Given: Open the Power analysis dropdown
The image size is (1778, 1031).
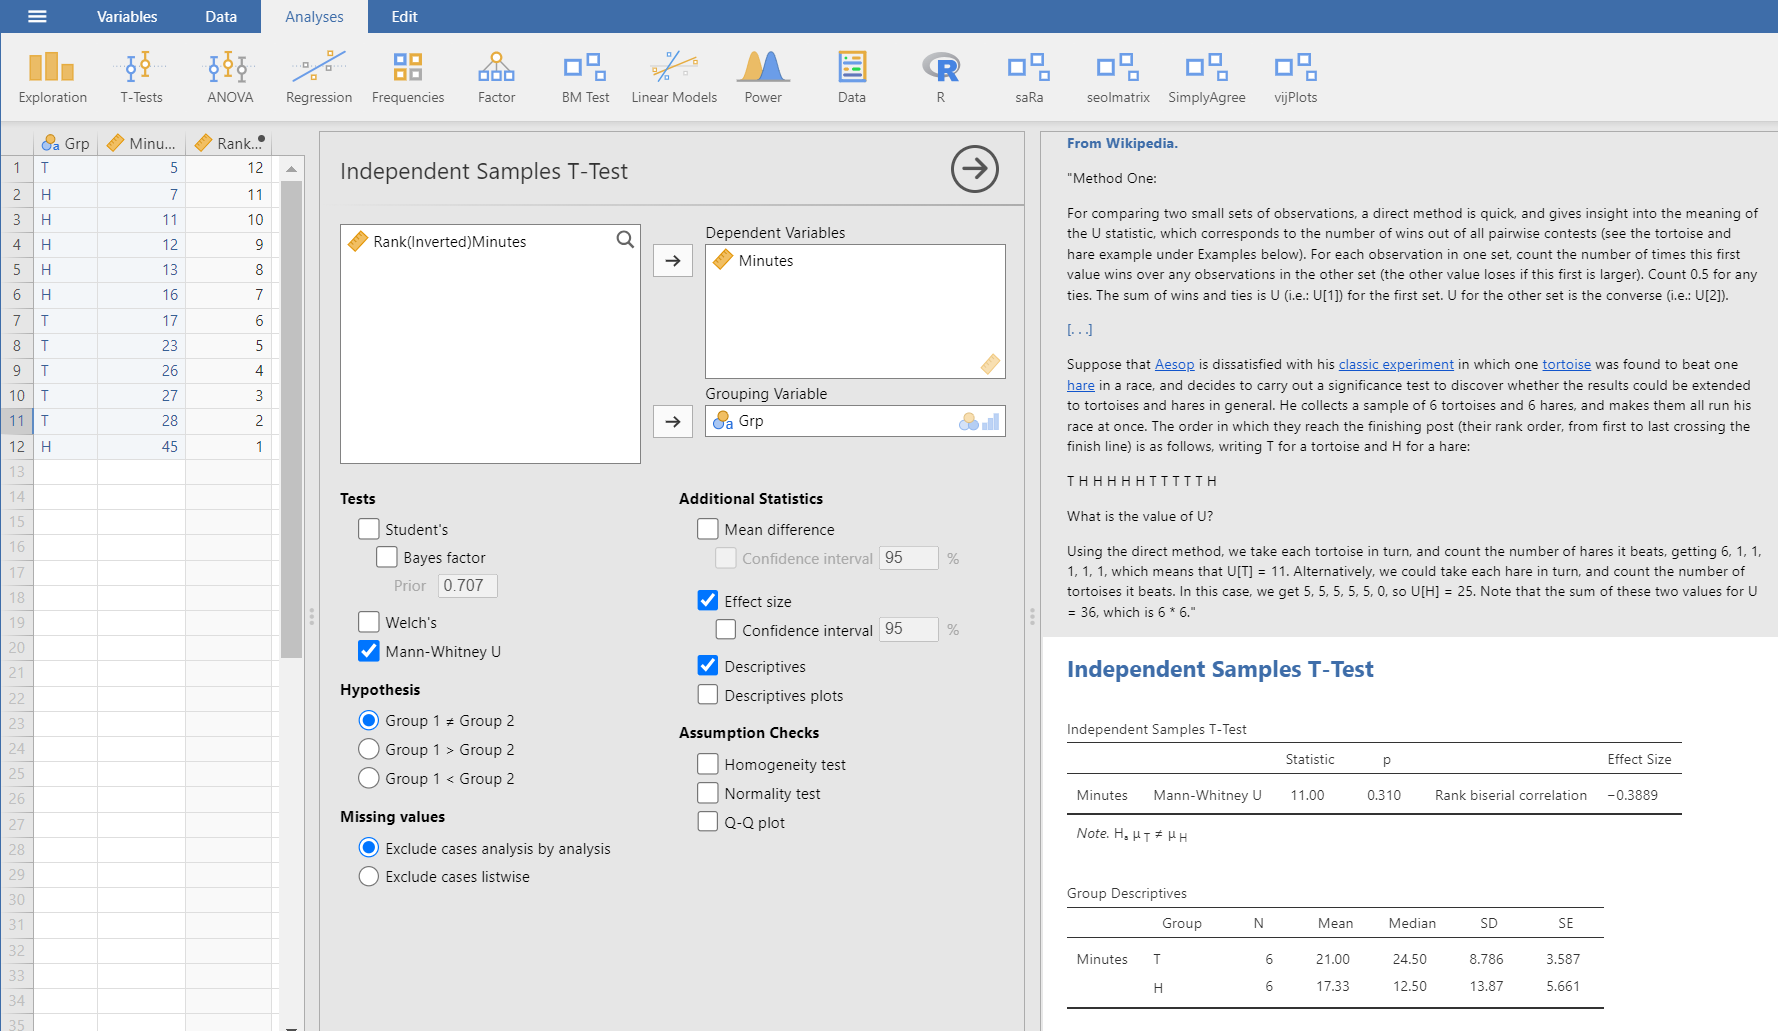Looking at the screenshot, I should [x=763, y=77].
